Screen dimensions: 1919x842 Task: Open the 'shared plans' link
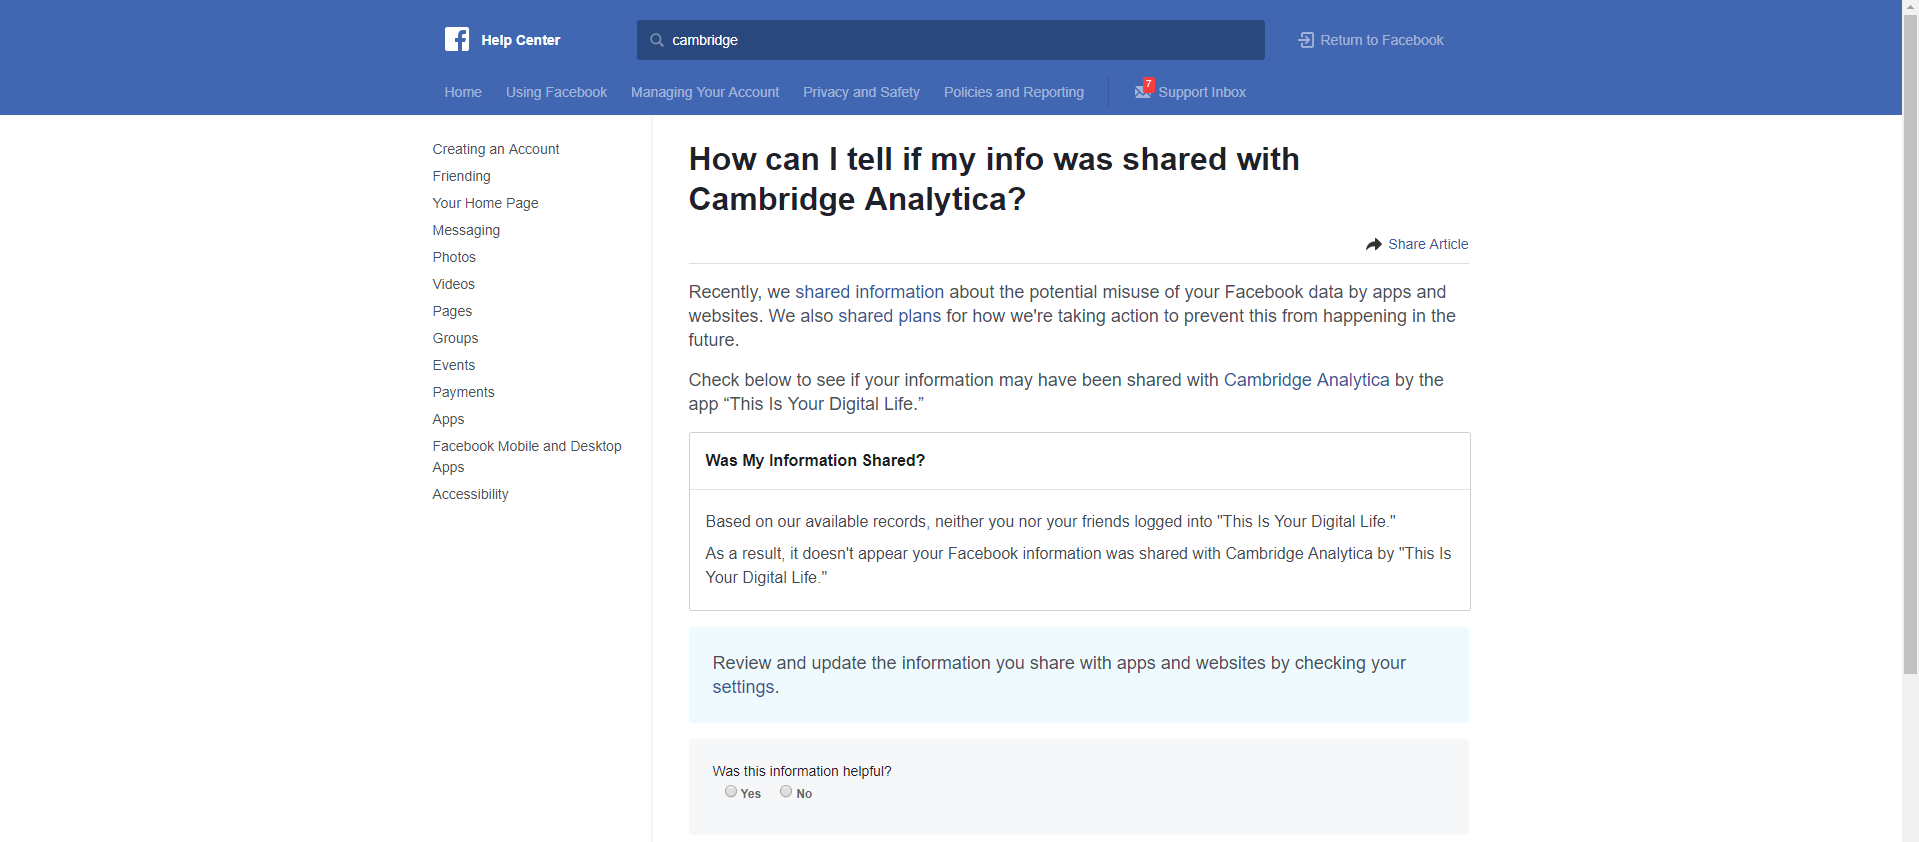889,316
